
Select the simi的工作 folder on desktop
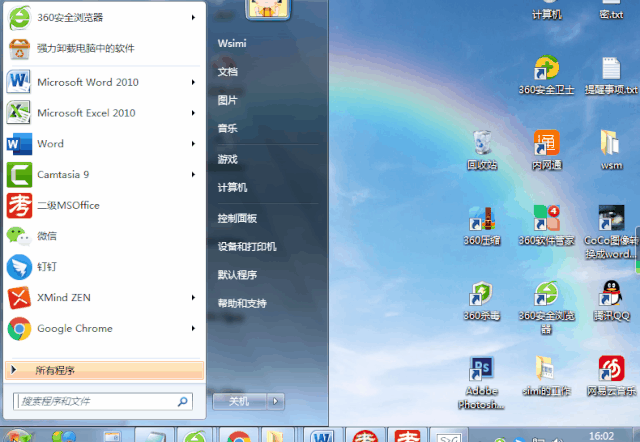point(546,376)
